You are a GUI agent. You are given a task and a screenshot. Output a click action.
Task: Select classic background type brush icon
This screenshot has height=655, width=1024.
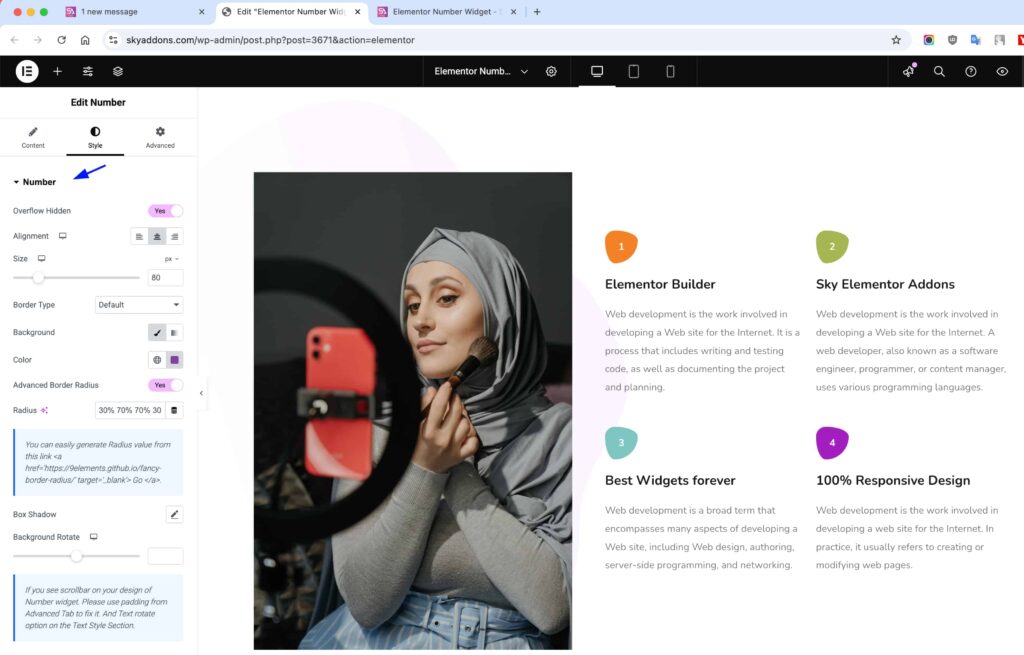[x=157, y=332]
